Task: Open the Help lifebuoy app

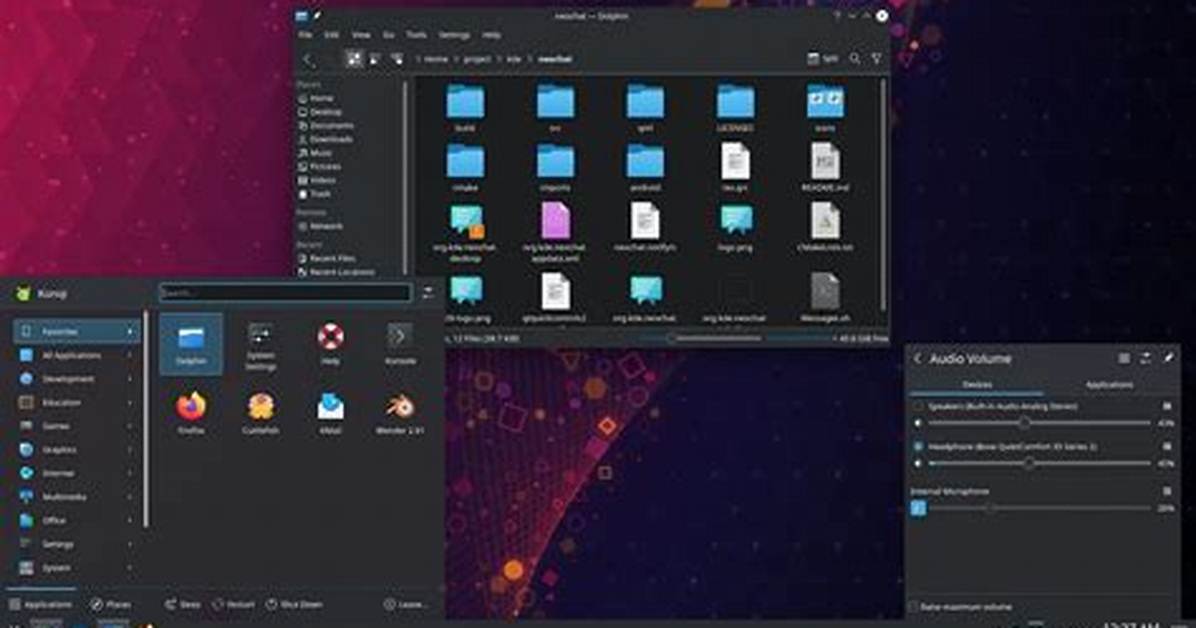Action: point(330,344)
